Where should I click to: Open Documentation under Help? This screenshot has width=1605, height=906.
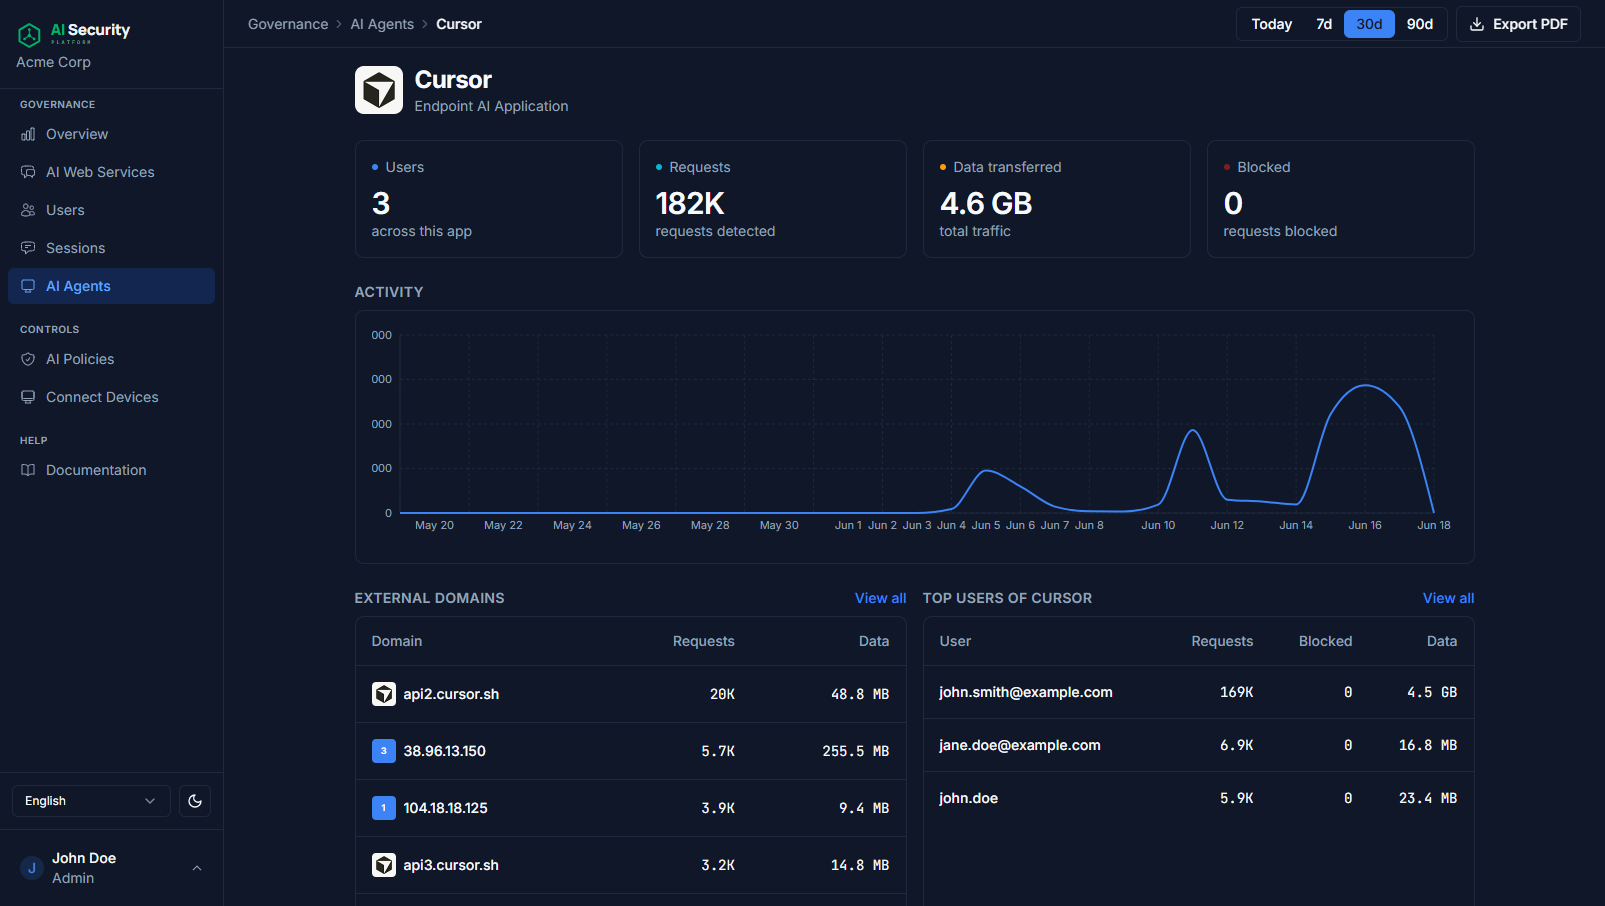[x=111, y=470]
